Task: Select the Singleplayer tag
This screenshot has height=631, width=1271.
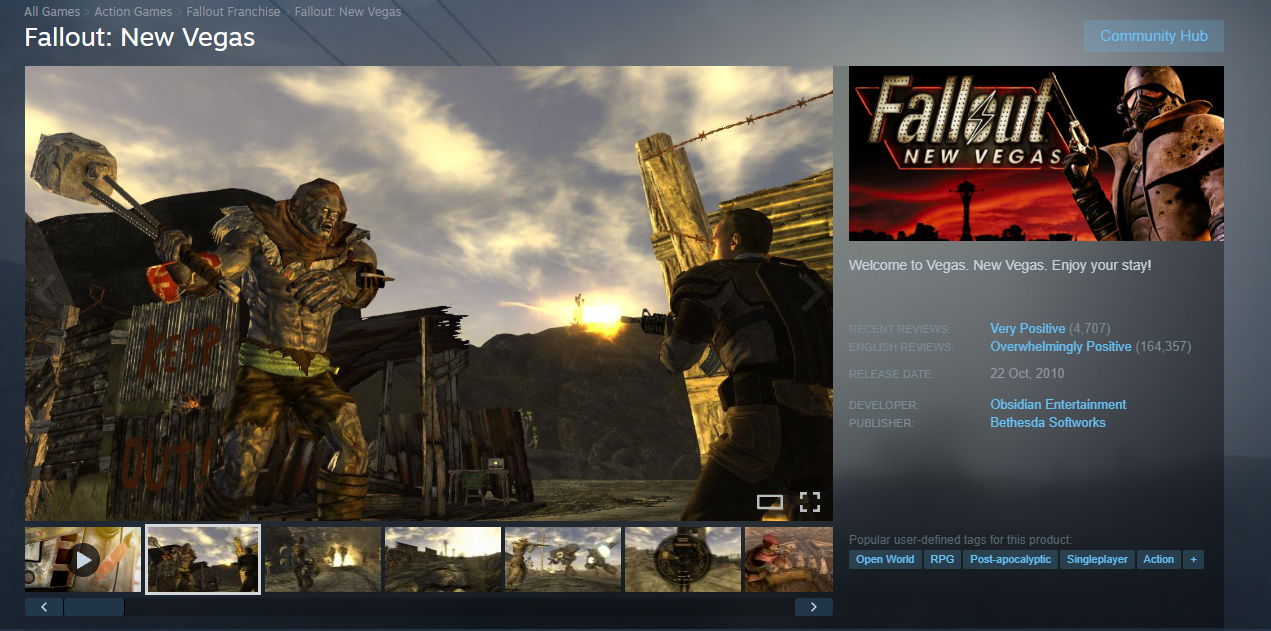Action: [x=1096, y=559]
